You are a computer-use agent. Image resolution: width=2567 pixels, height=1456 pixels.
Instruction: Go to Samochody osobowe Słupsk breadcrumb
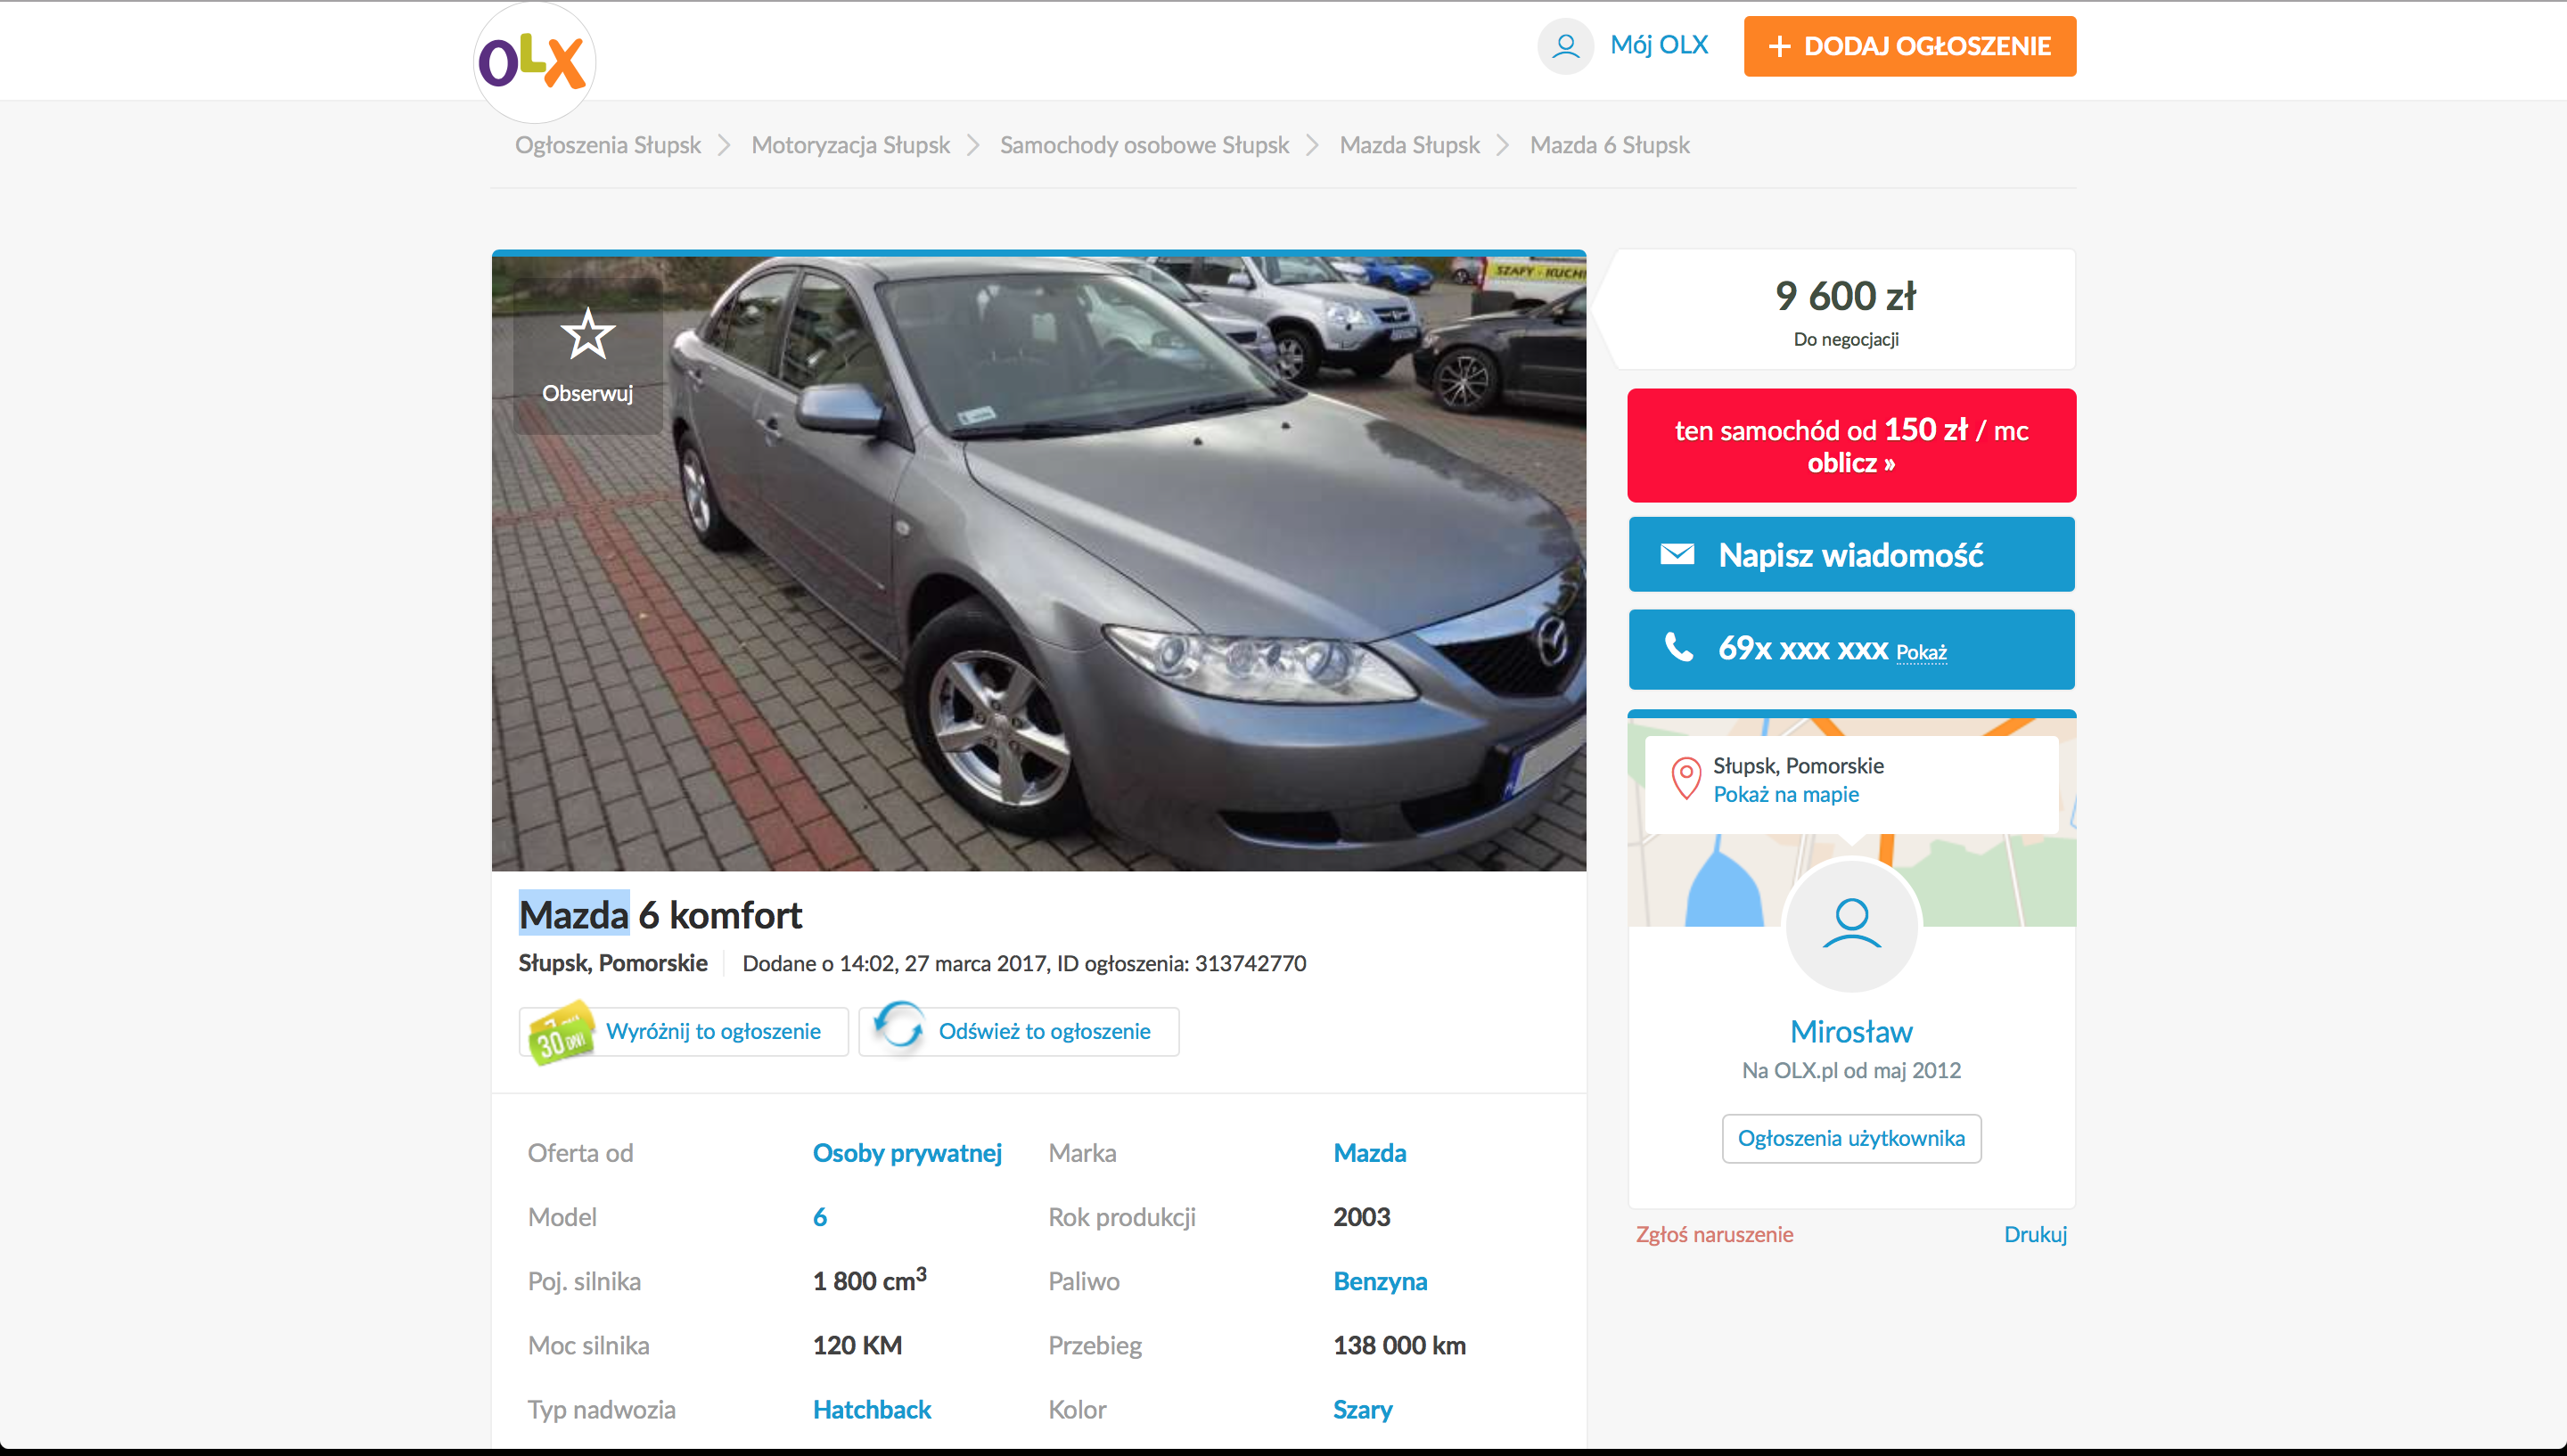tap(1144, 145)
